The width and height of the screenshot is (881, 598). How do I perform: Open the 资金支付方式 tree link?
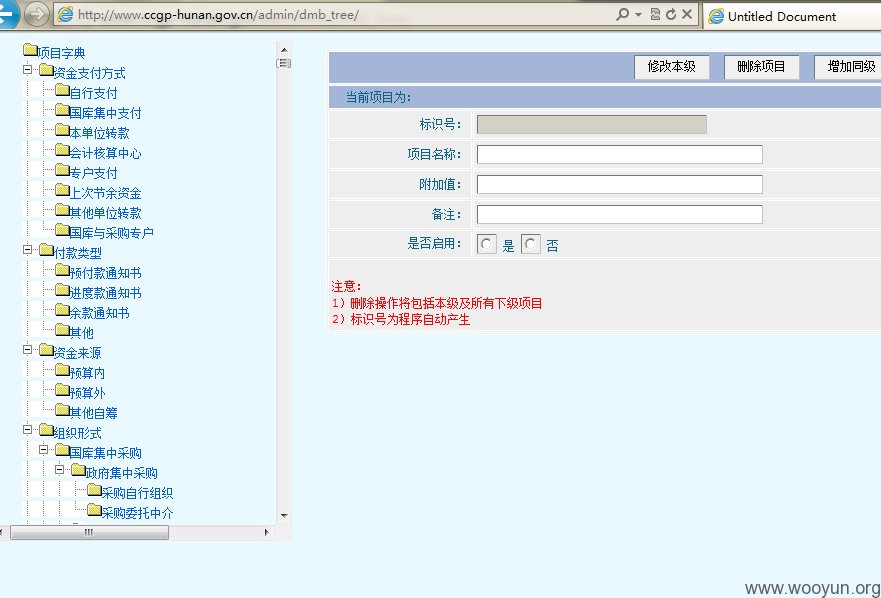pos(90,73)
